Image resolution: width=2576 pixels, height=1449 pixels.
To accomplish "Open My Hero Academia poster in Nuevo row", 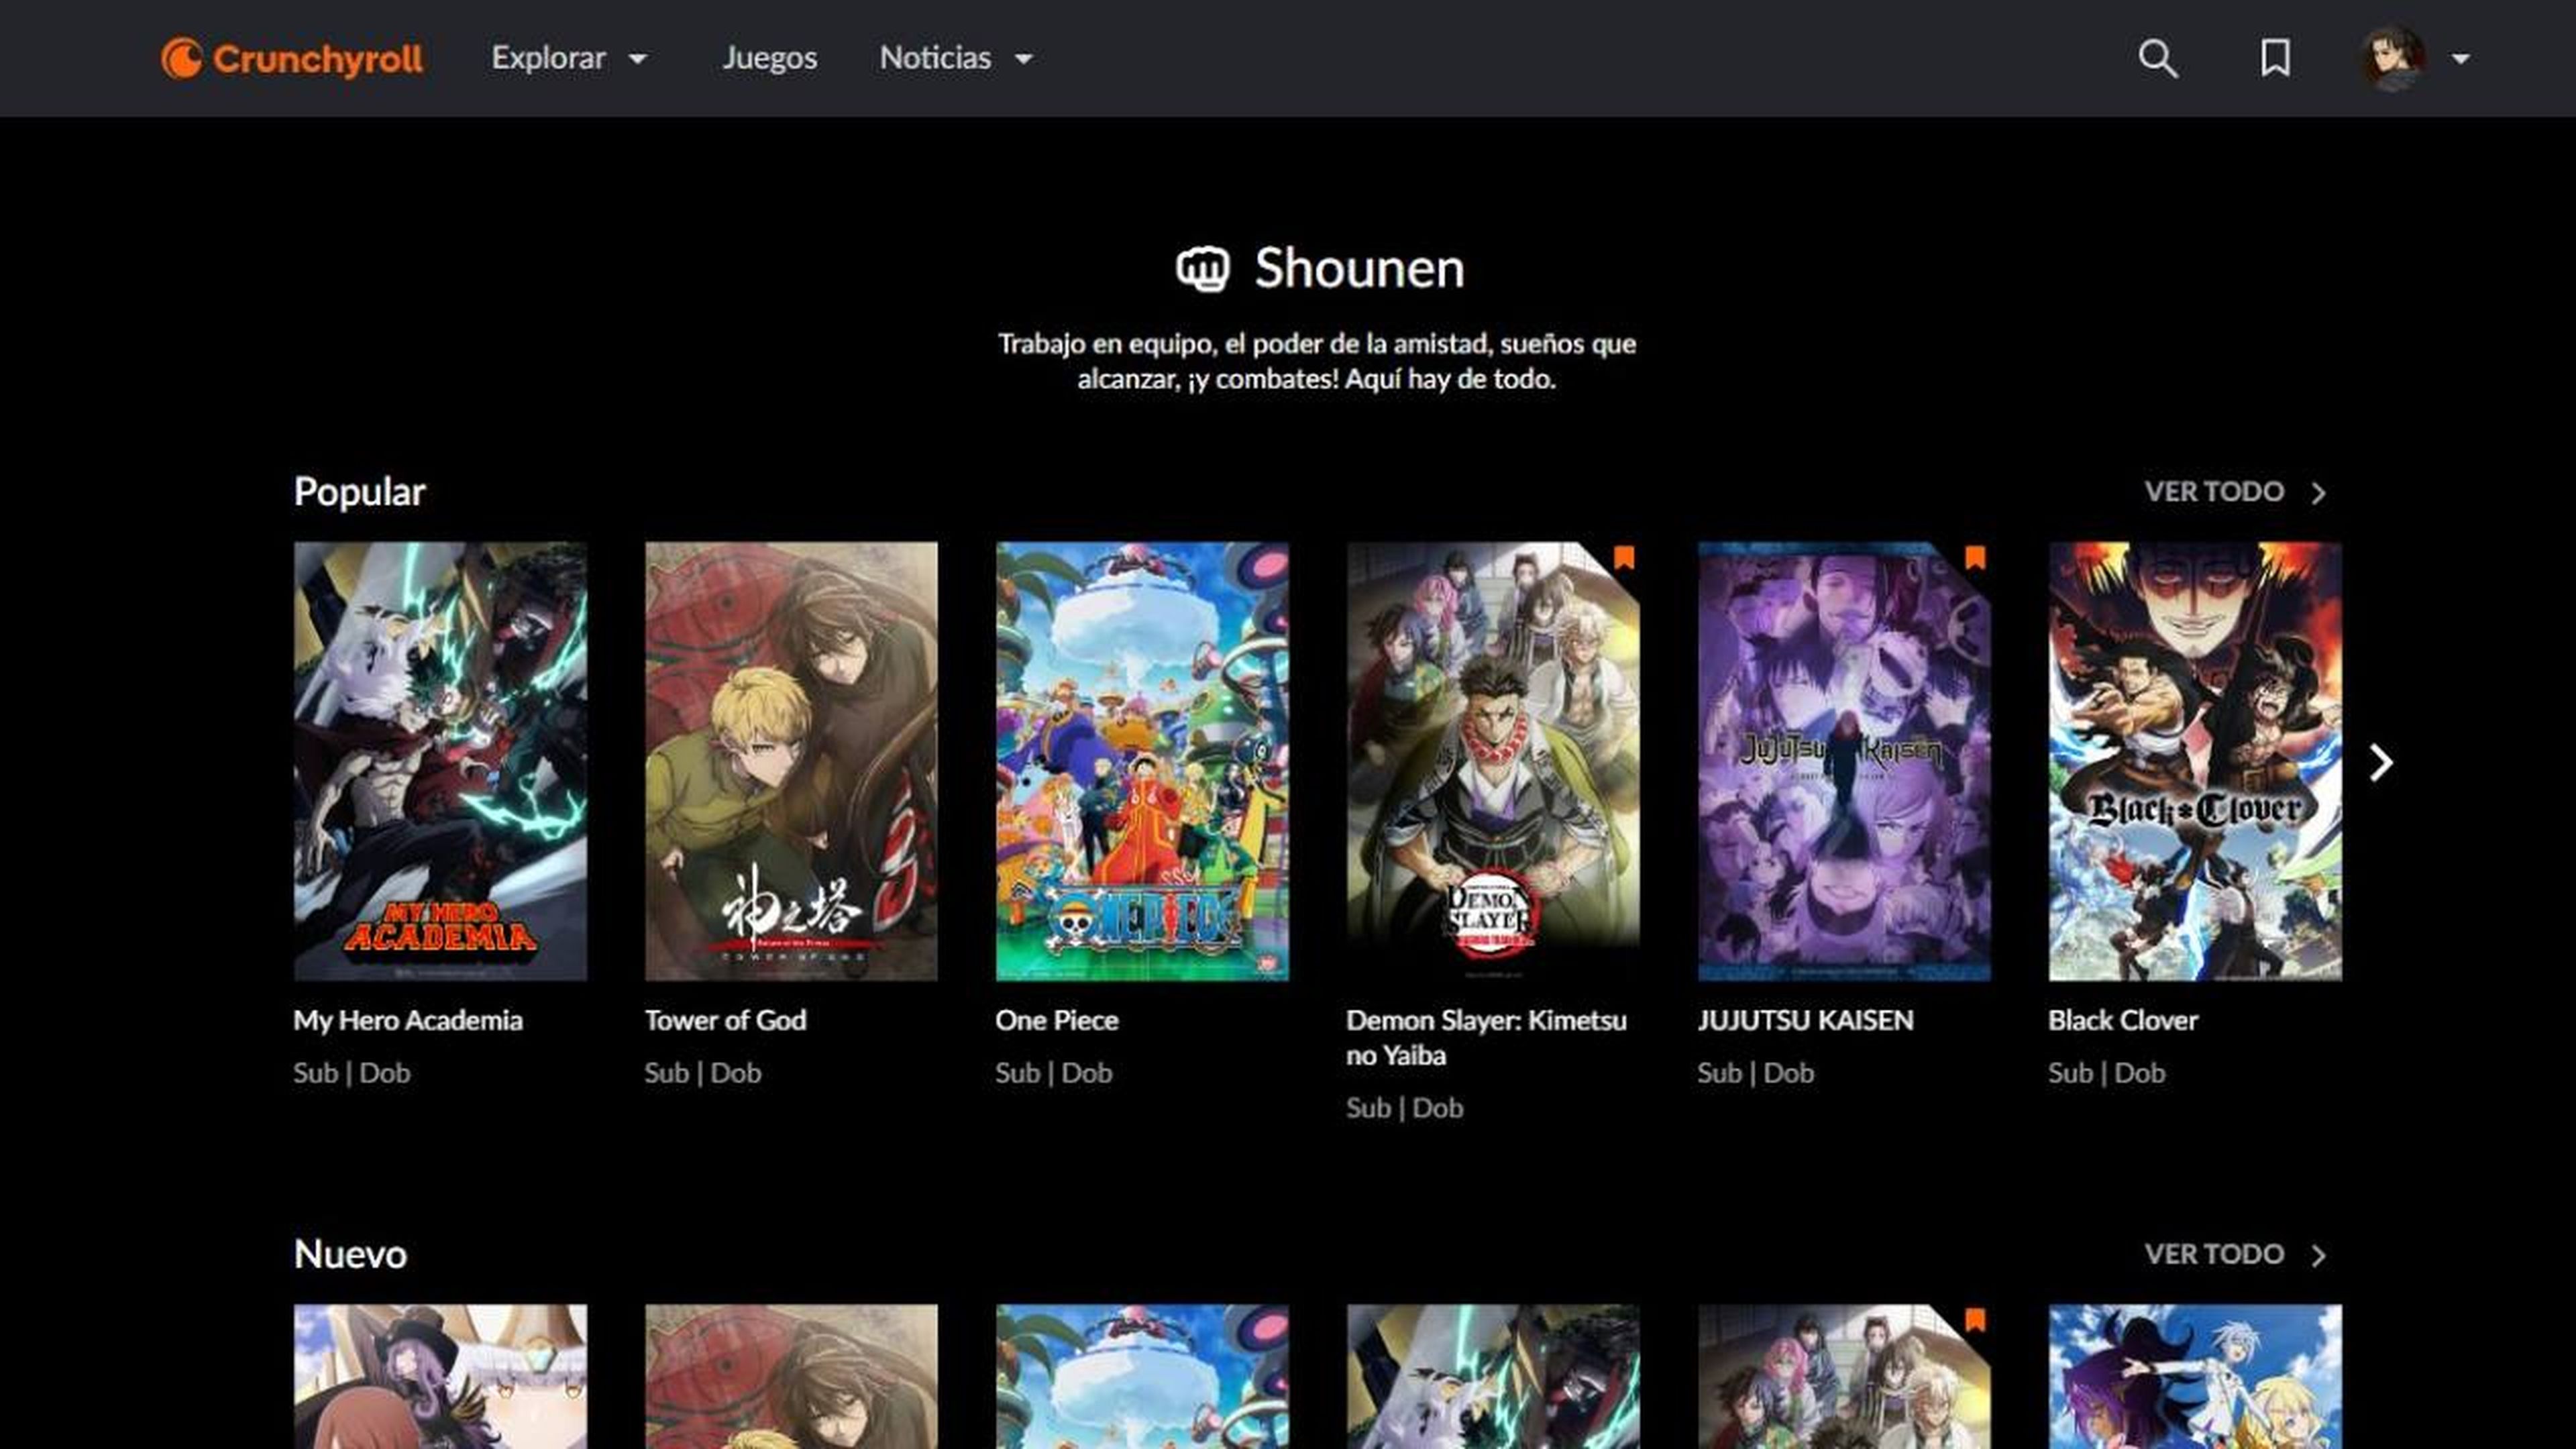I will (x=1493, y=1376).
